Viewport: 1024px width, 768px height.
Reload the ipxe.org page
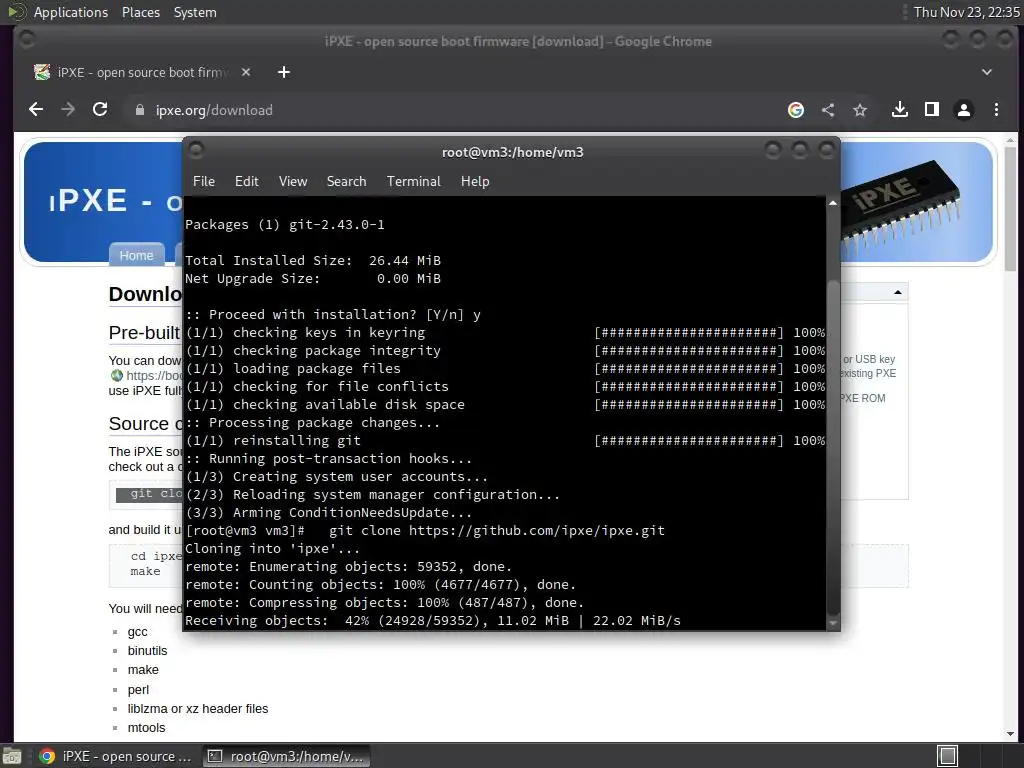coord(100,110)
